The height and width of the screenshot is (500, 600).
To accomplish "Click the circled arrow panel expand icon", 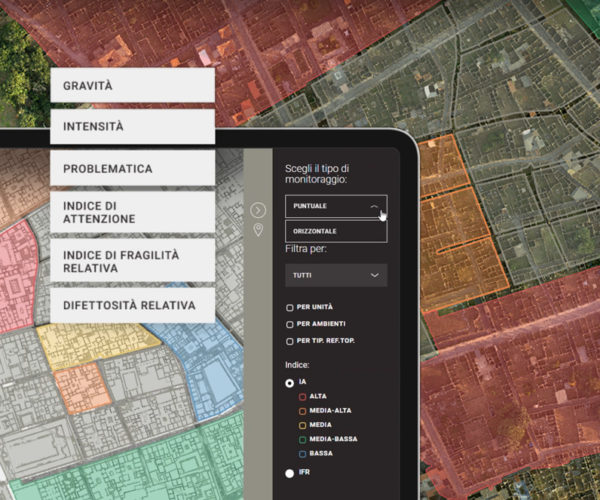I will tap(258, 210).
